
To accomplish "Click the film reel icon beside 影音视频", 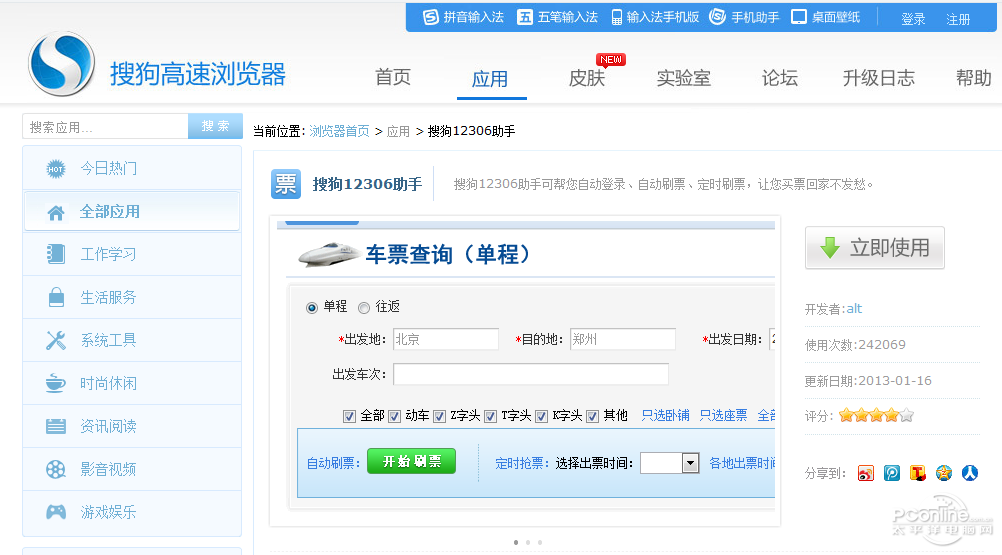I will coord(56,469).
